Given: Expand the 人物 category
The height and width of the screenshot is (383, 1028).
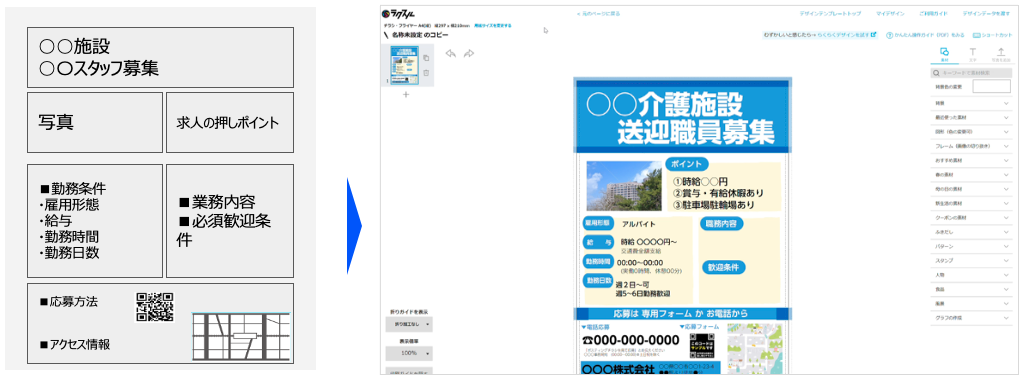Looking at the screenshot, I should click(972, 275).
